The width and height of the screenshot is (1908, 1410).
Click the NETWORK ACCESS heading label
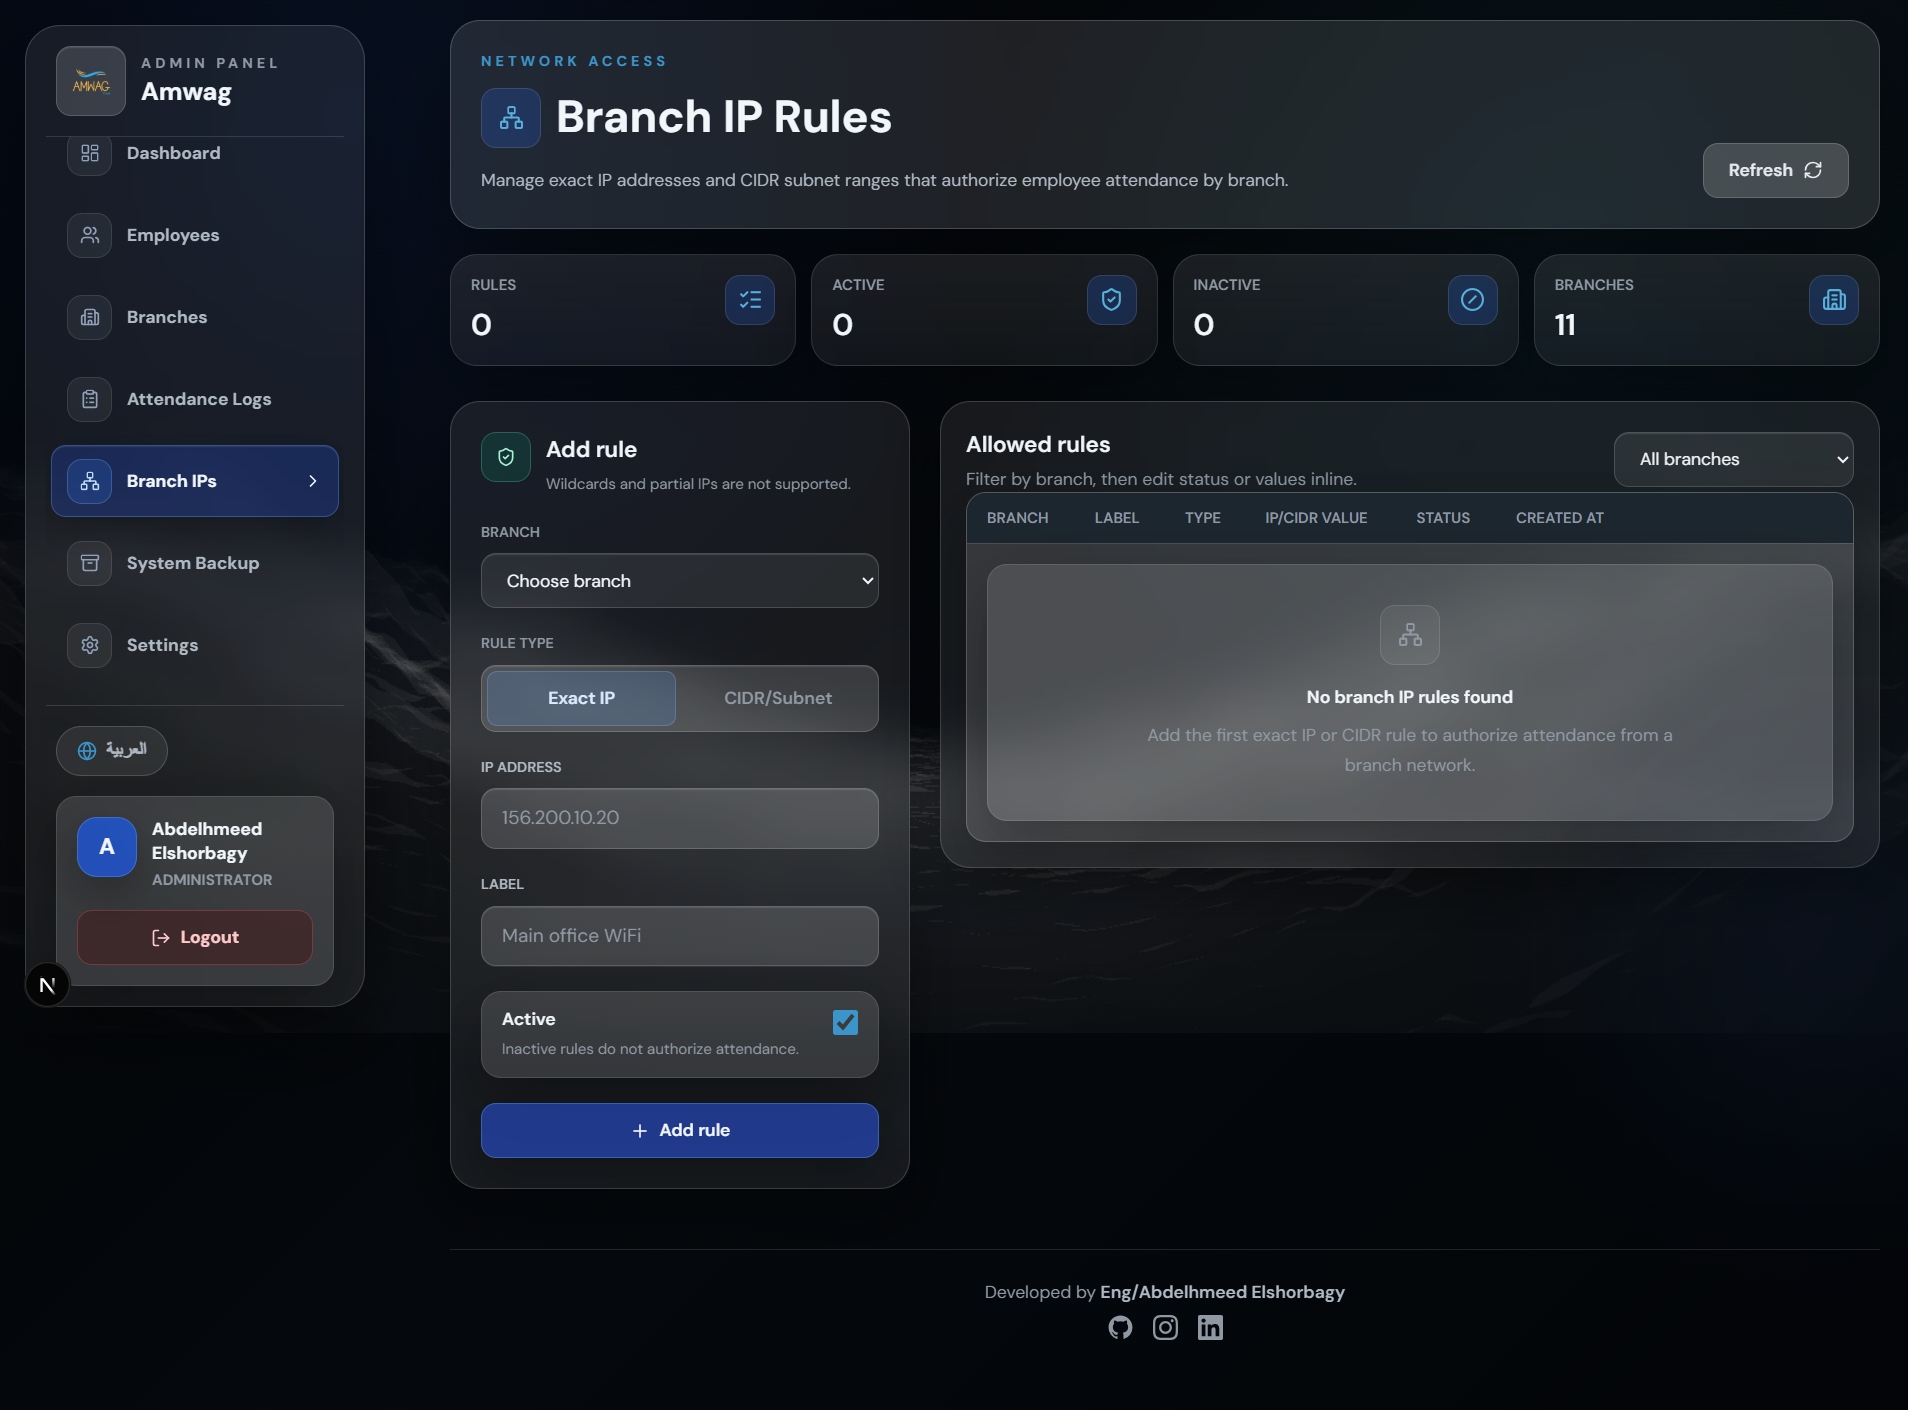coord(573,61)
